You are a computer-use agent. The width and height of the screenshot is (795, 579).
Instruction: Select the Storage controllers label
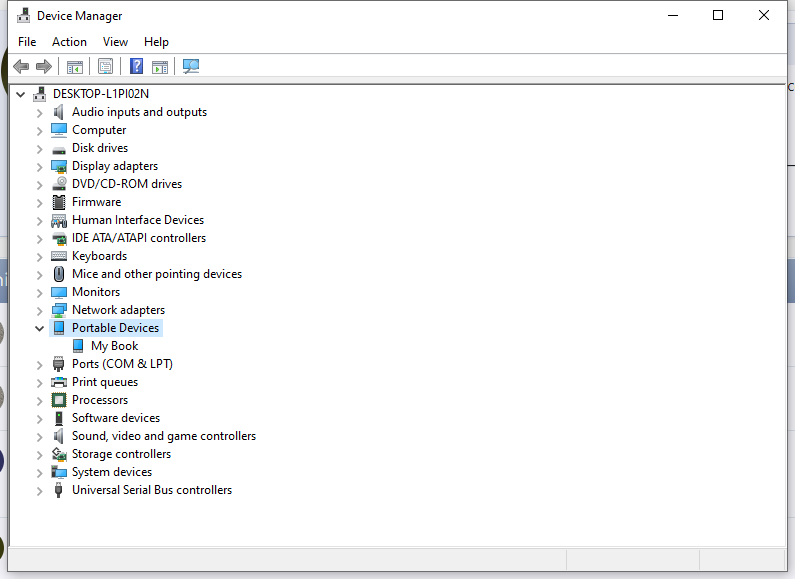click(121, 454)
